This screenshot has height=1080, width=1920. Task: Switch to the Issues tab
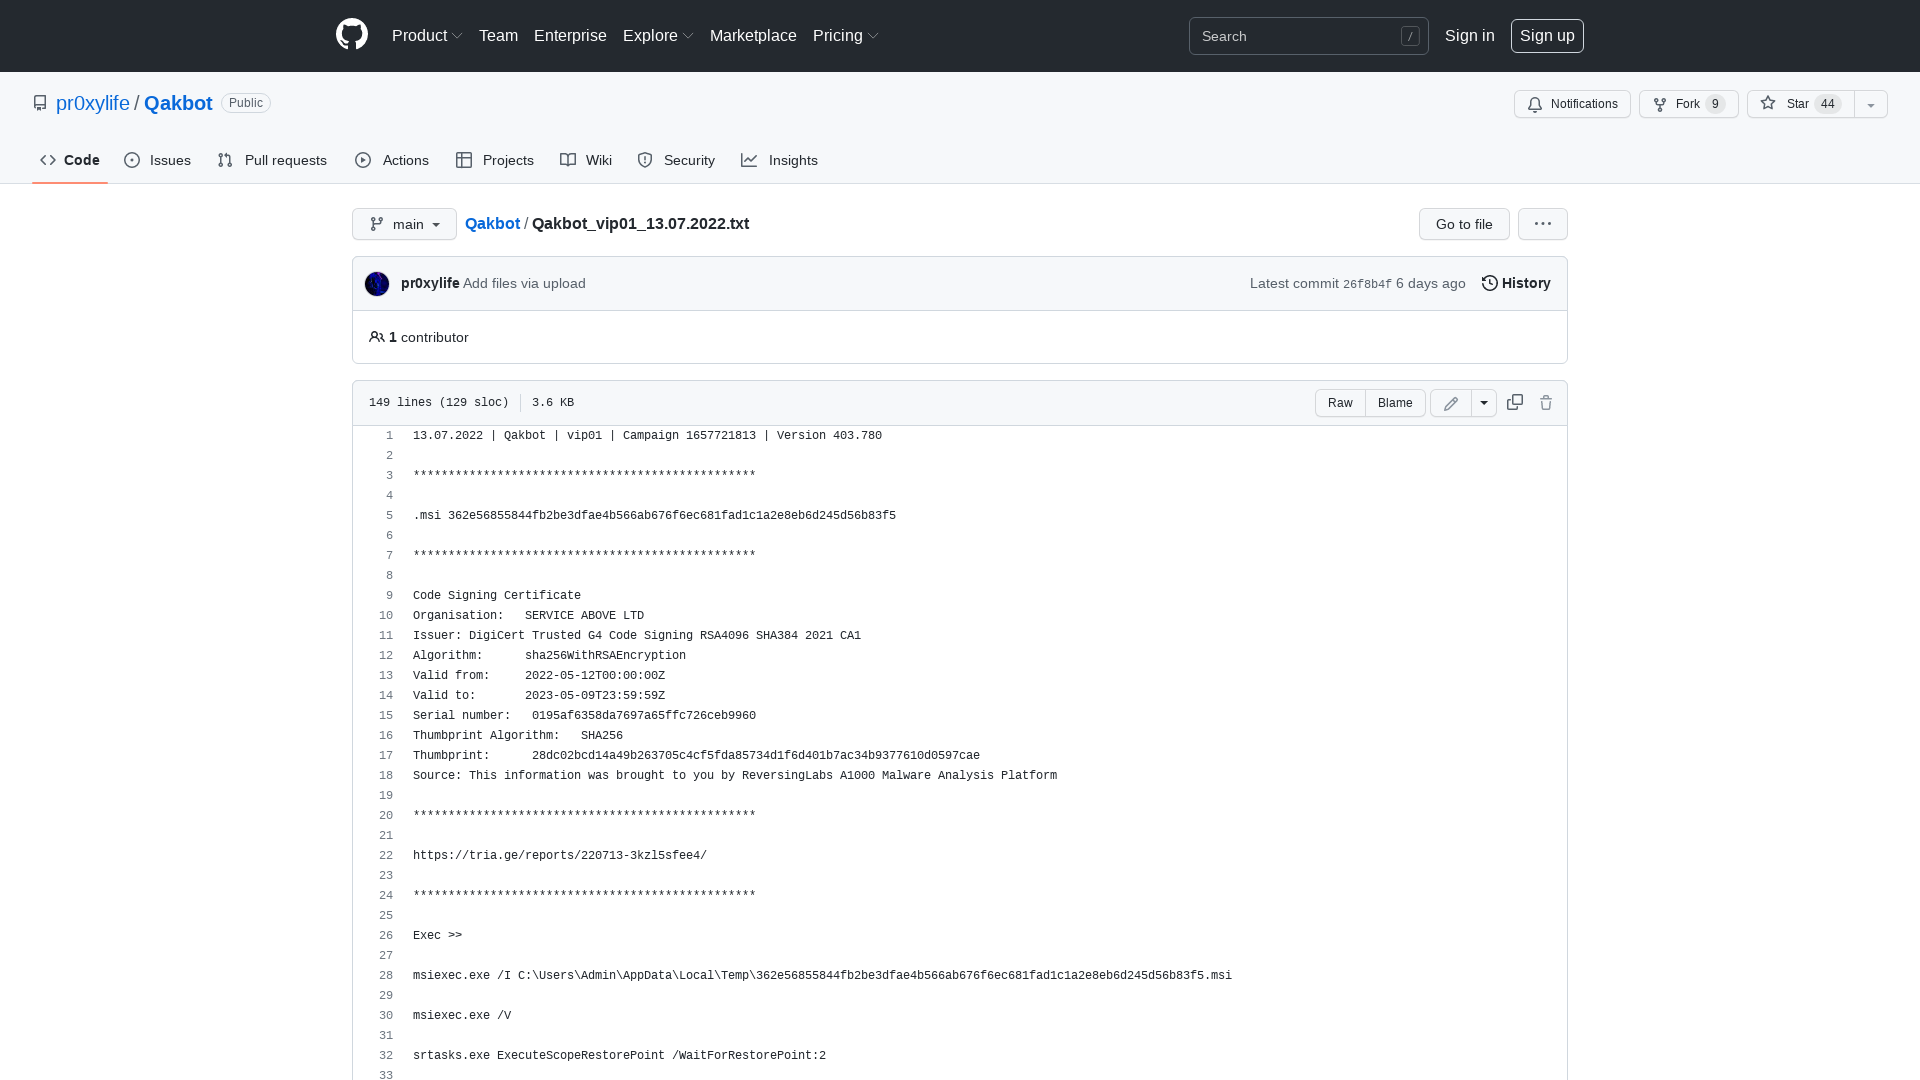[x=157, y=160]
